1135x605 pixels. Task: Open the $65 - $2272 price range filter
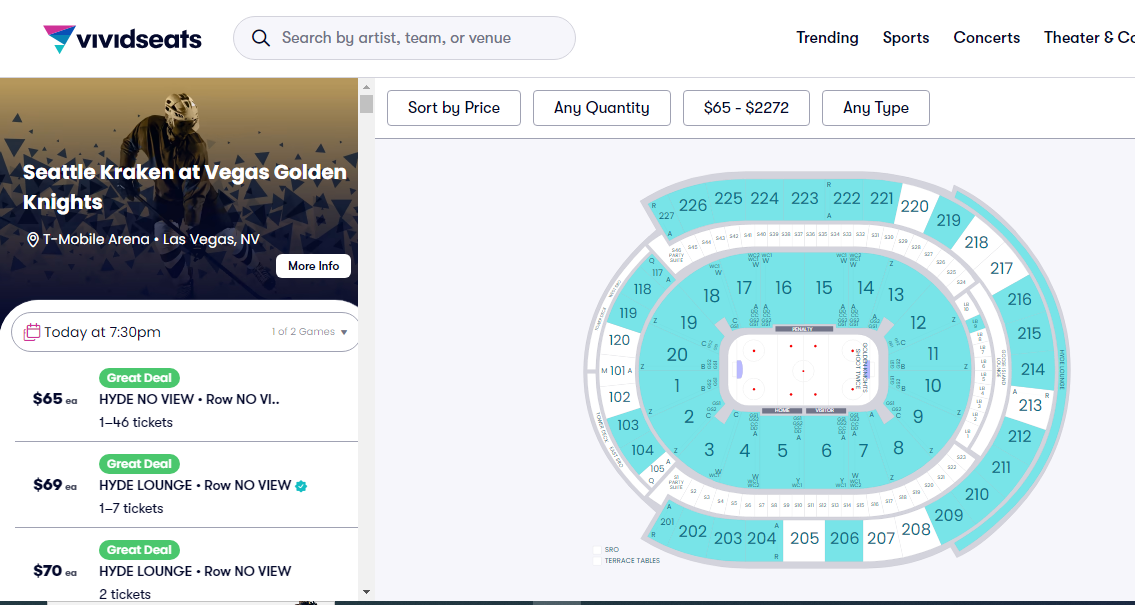pyautogui.click(x=745, y=108)
